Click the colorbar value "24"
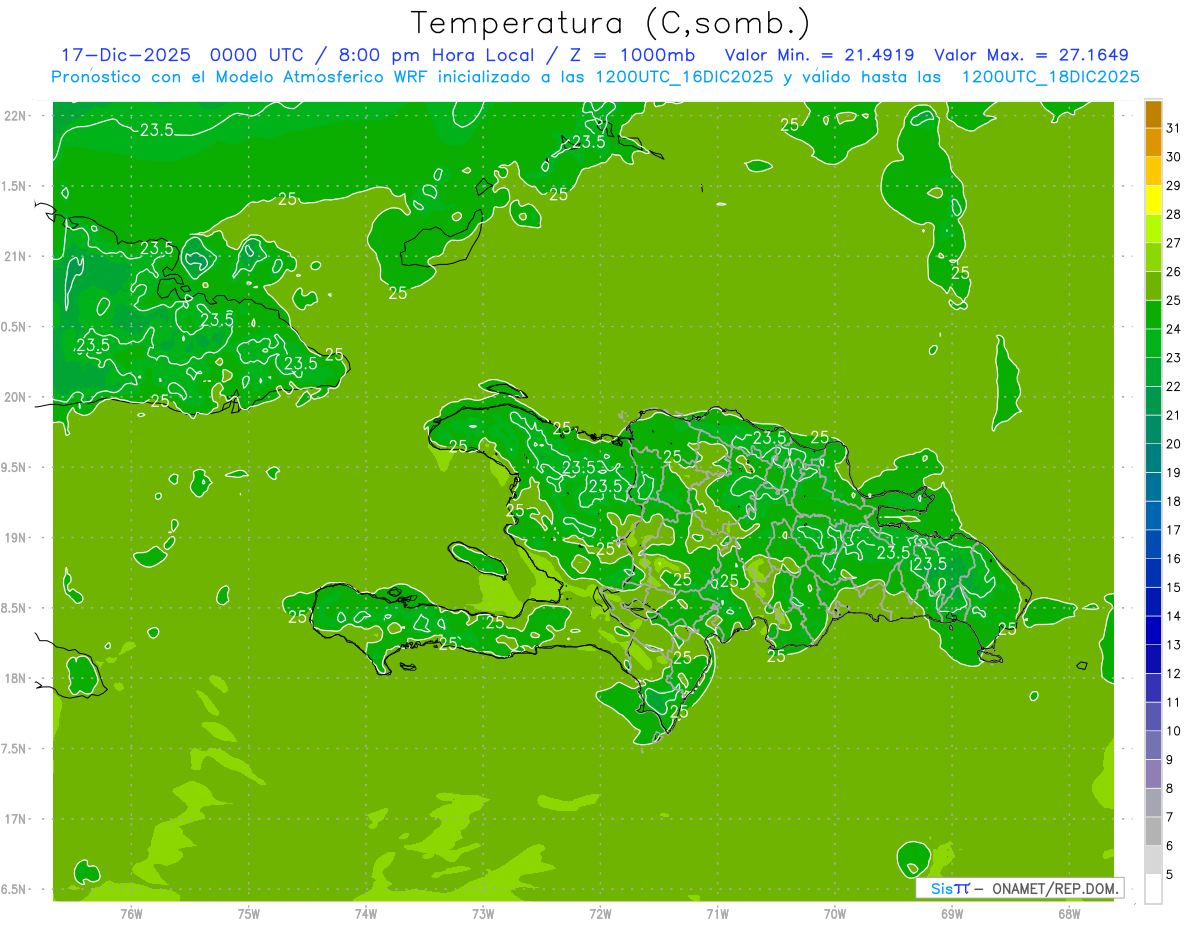 [x=1174, y=329]
